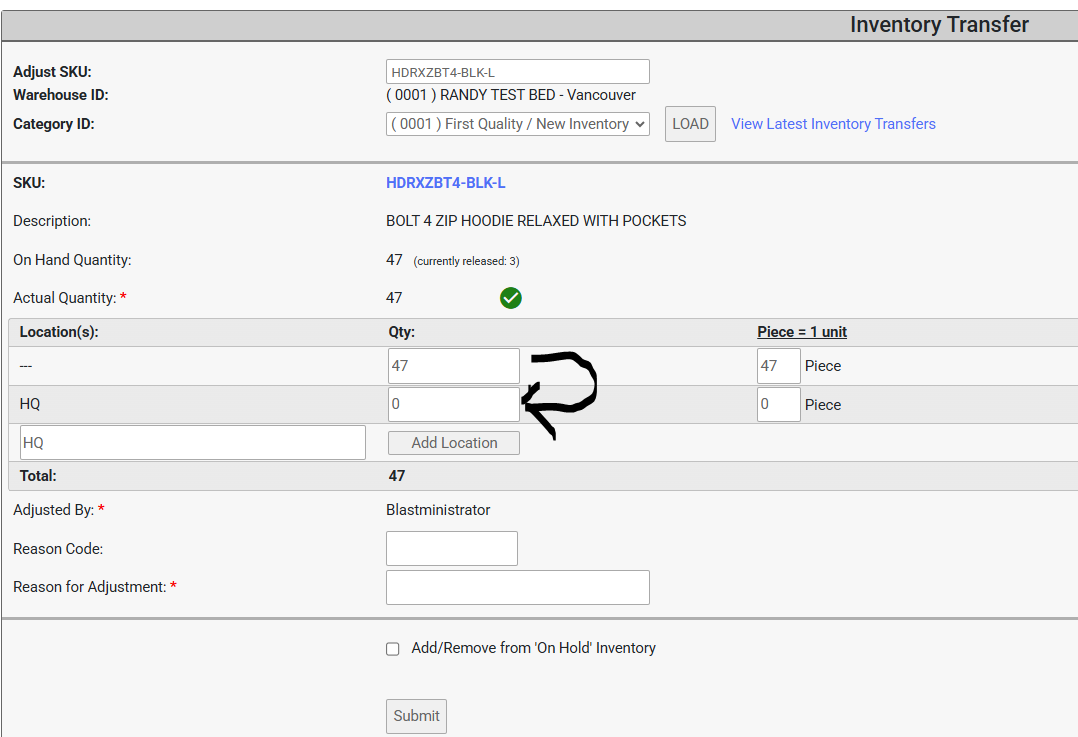1078x737 pixels.
Task: Click the BOLT 4 ZIP HOODIE description text
Action: [x=536, y=221]
